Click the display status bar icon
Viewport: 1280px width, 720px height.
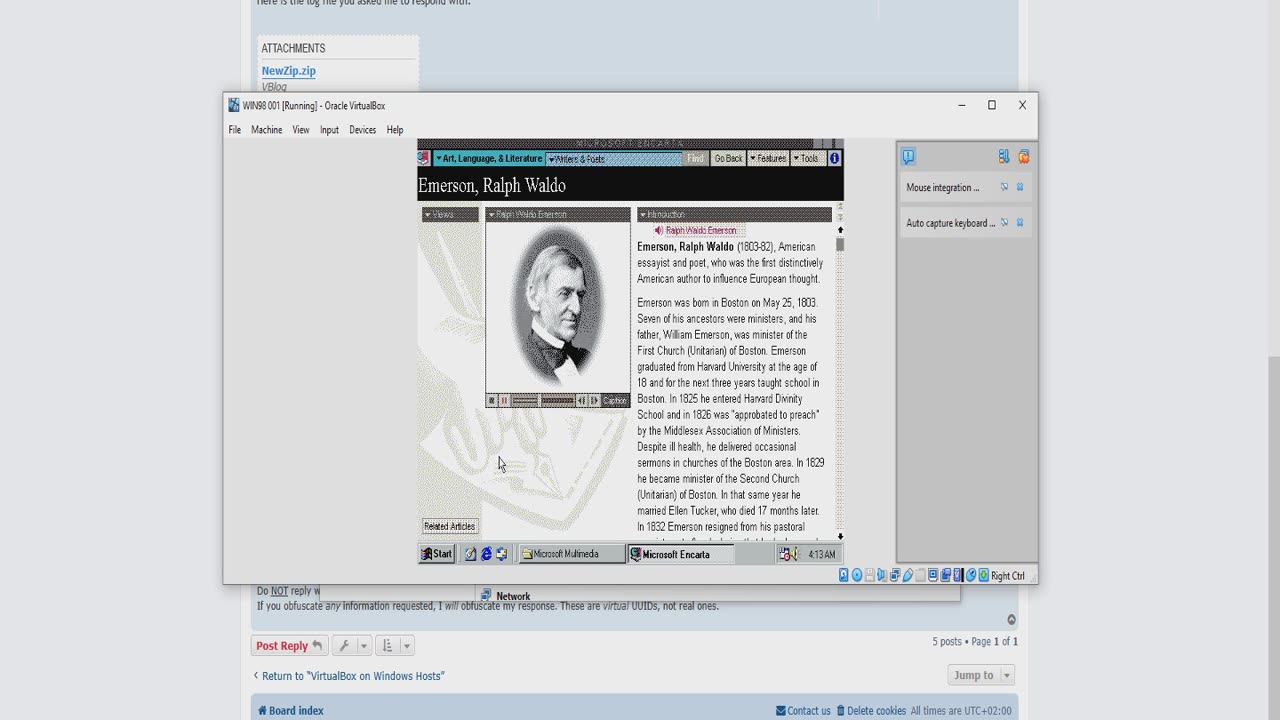932,575
